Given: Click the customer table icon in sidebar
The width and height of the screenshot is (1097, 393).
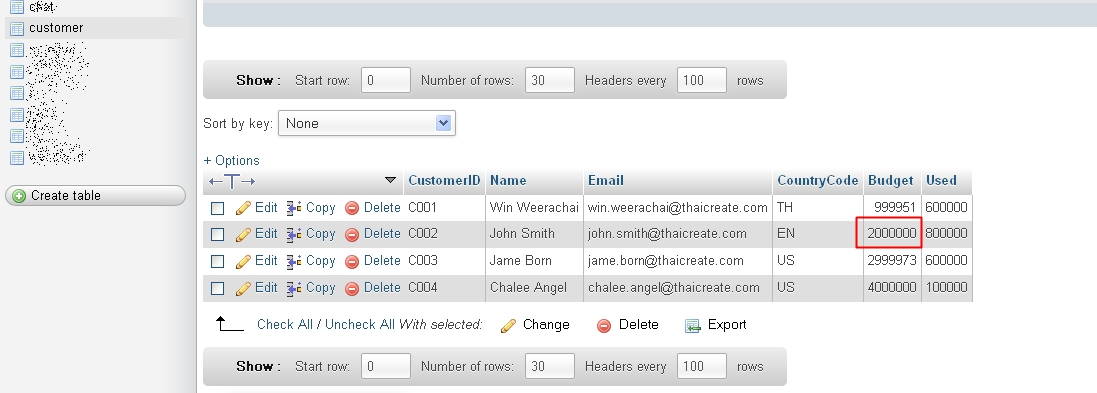Looking at the screenshot, I should (x=17, y=29).
